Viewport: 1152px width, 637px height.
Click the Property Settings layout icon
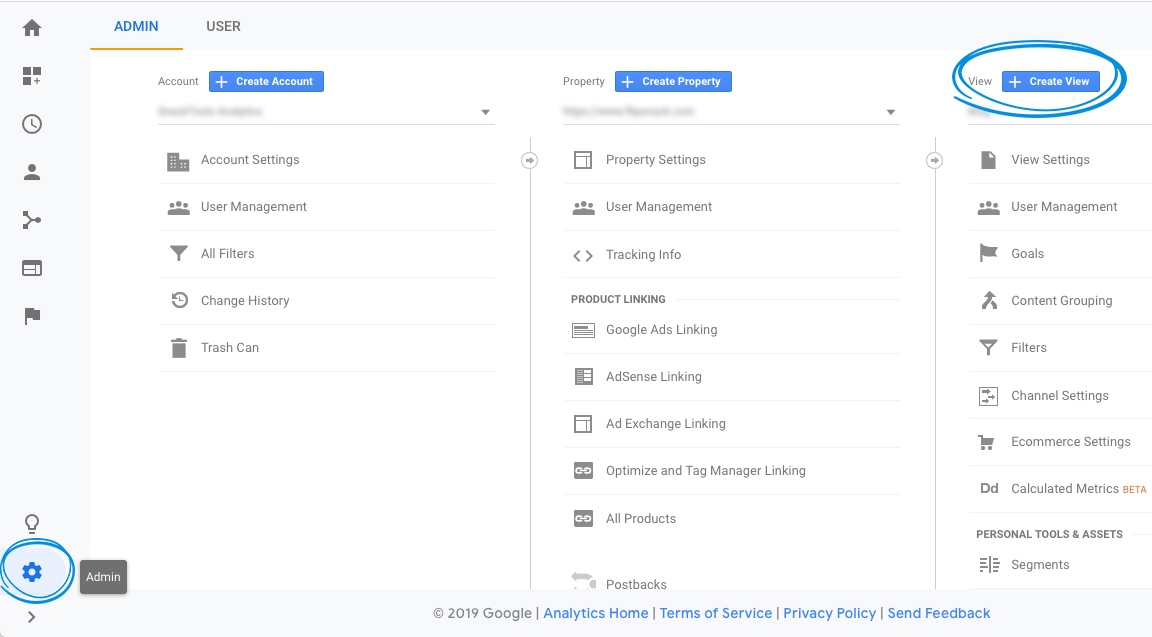coord(583,160)
